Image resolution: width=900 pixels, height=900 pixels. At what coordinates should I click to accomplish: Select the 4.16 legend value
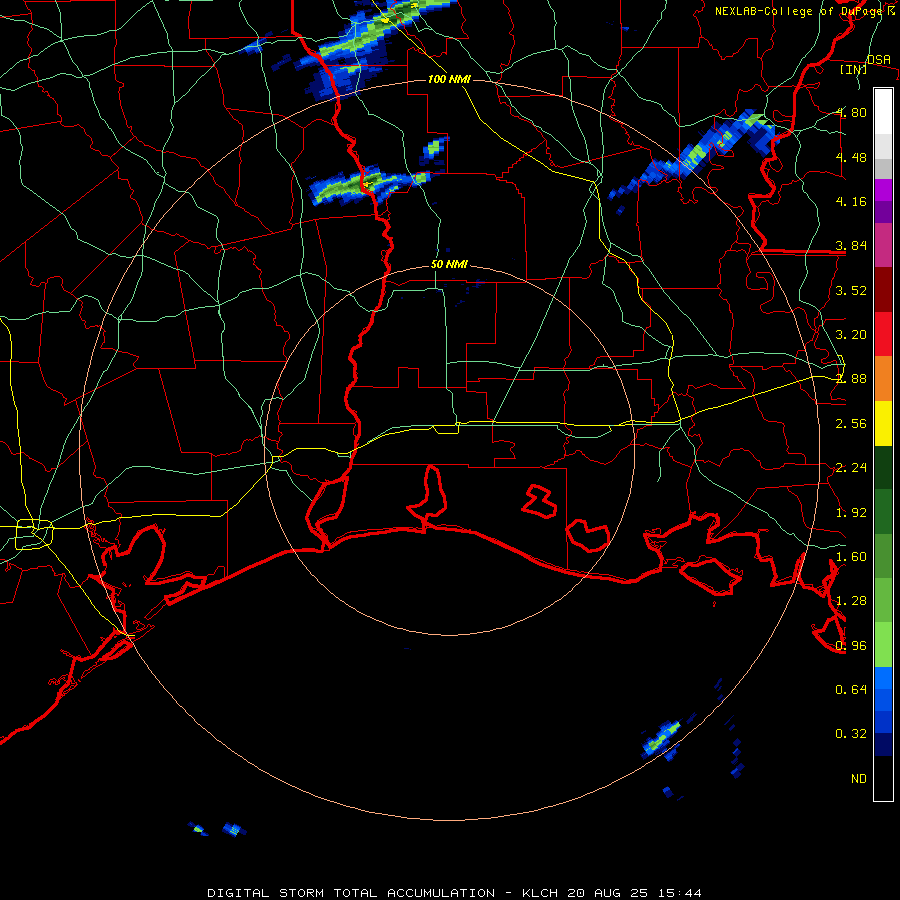pyautogui.click(x=851, y=201)
